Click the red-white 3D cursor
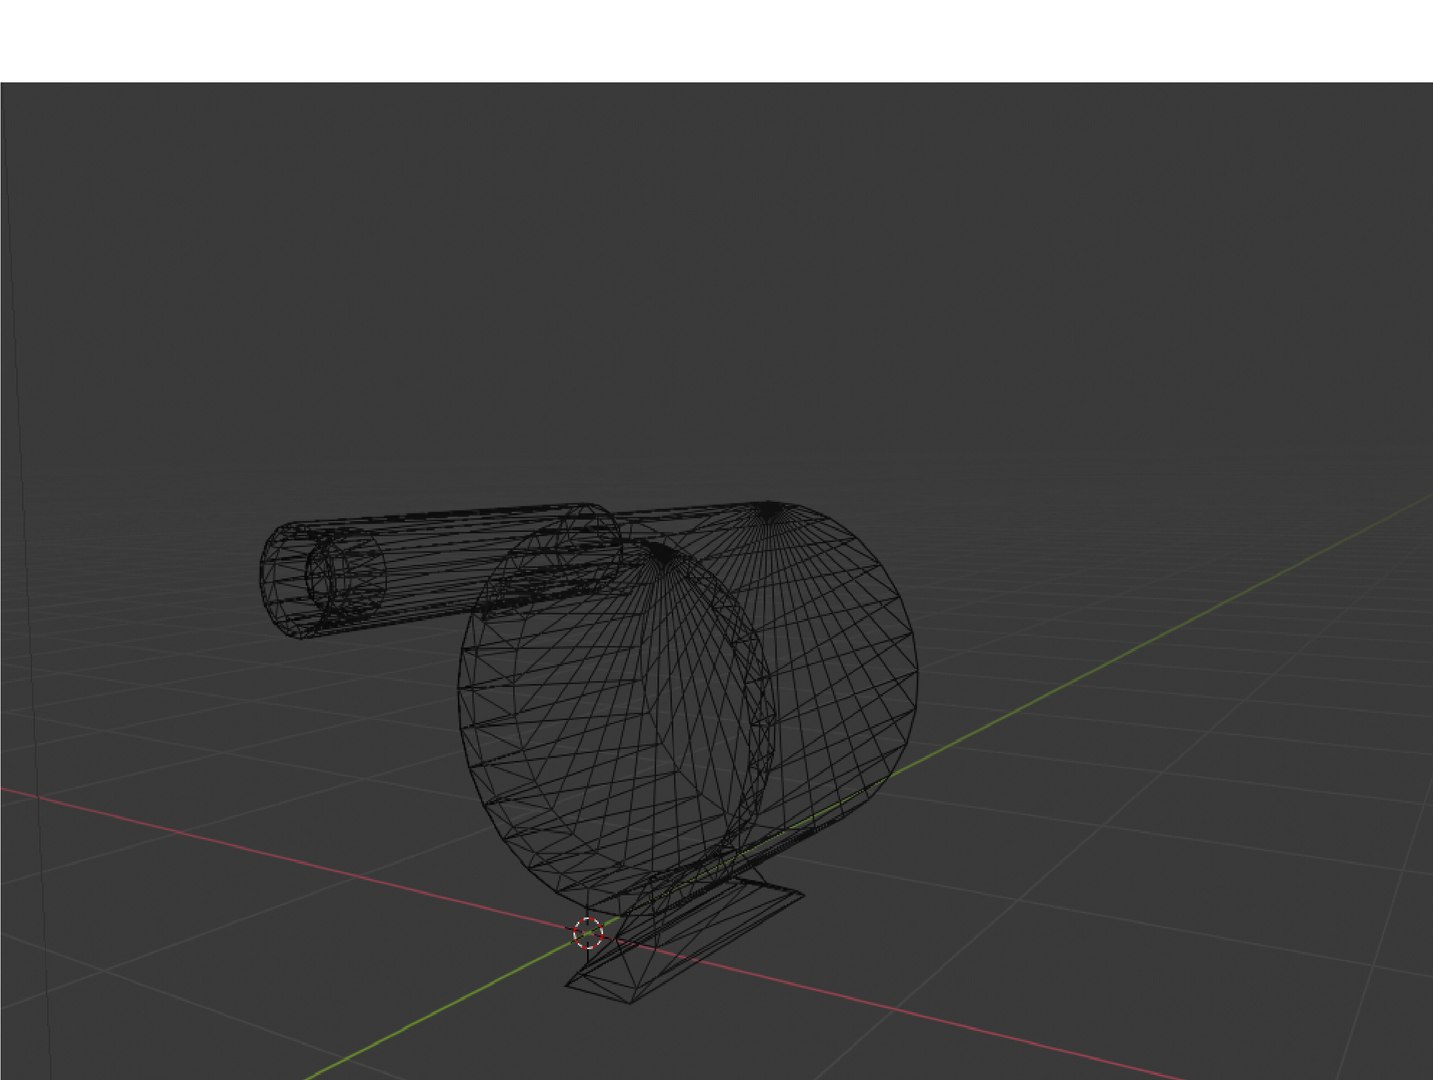Viewport: 1433px width, 1080px height. click(x=588, y=932)
